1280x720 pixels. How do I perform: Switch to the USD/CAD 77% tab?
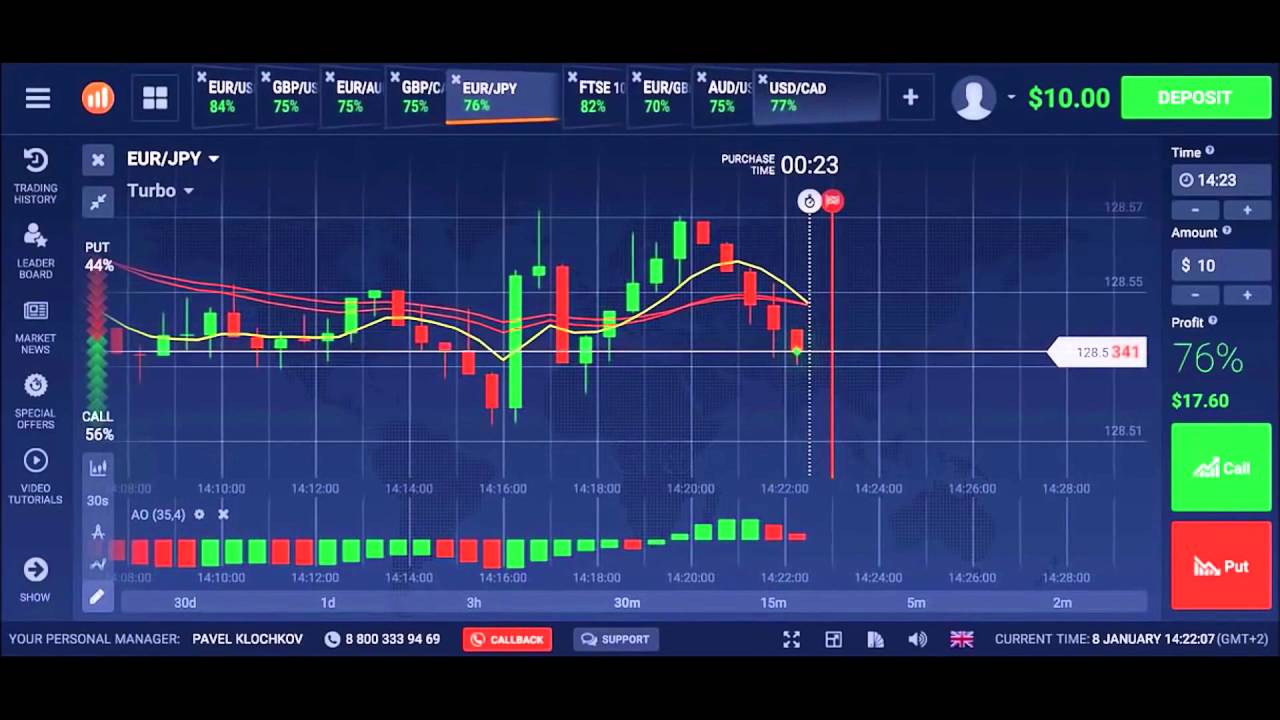click(816, 97)
